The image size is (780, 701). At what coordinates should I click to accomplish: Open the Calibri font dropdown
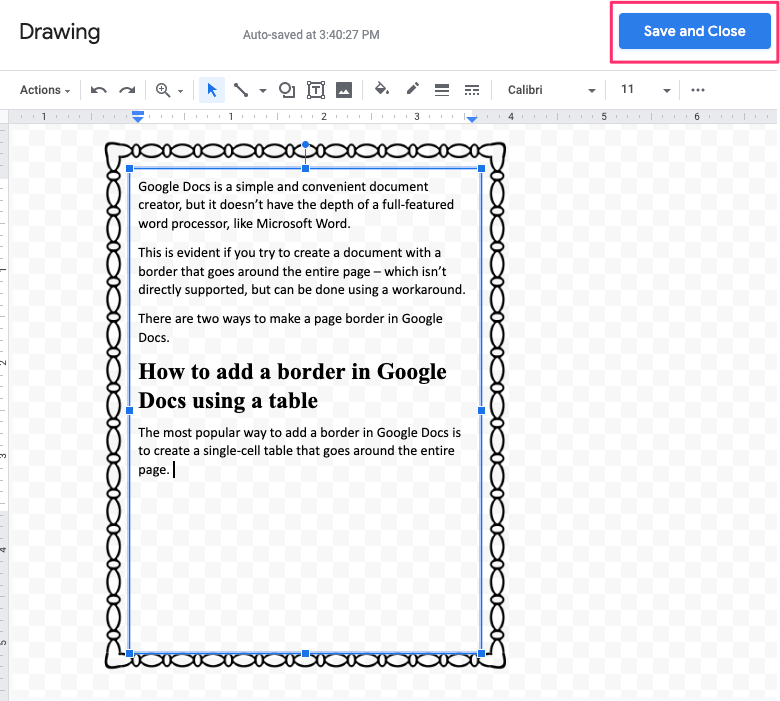pyautogui.click(x=551, y=90)
